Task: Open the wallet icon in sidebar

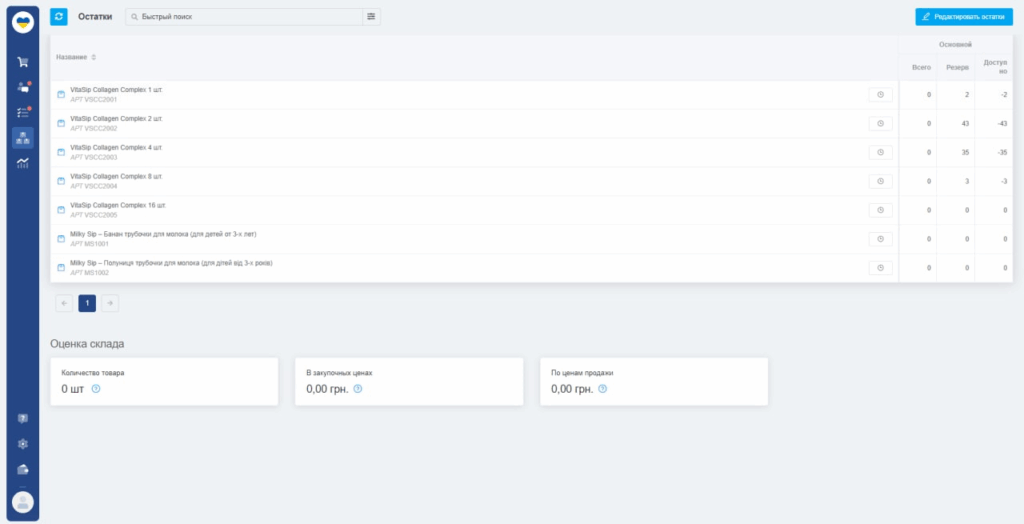Action: [x=22, y=469]
